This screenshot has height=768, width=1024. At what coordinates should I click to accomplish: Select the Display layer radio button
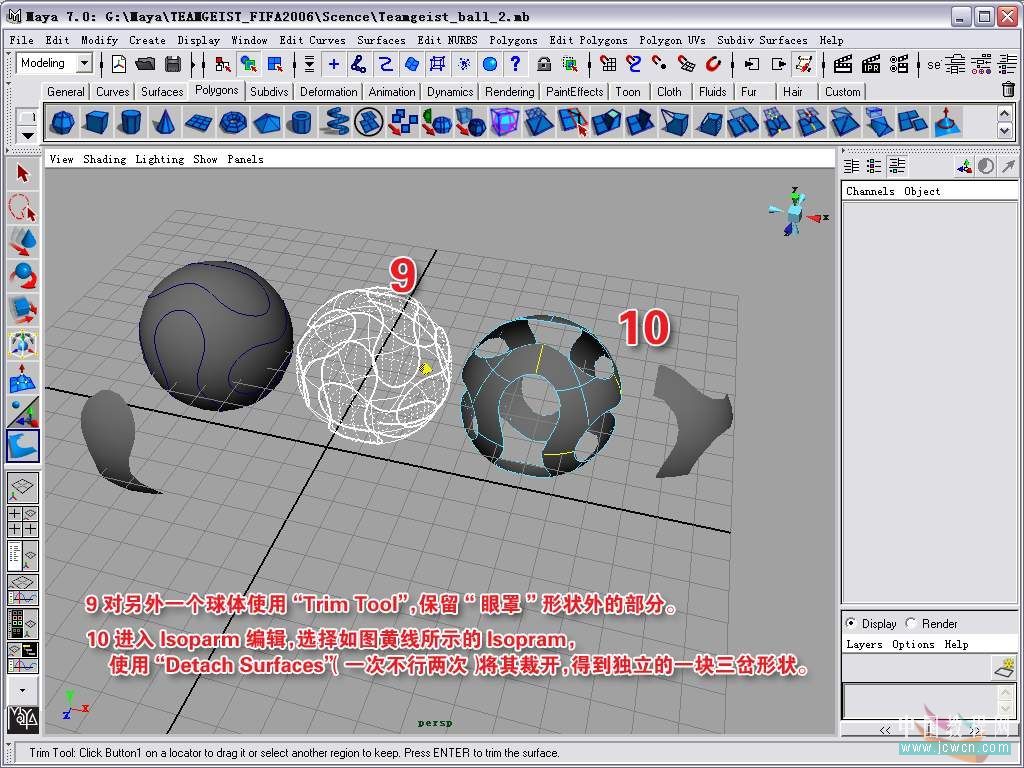[x=850, y=623]
